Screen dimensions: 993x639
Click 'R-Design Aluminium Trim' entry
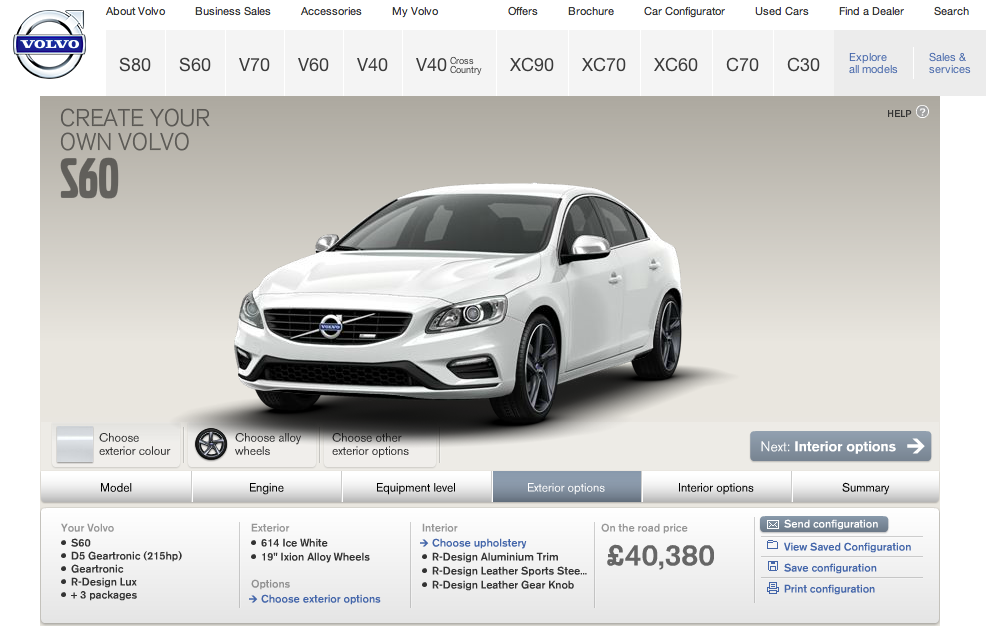tap(495, 557)
